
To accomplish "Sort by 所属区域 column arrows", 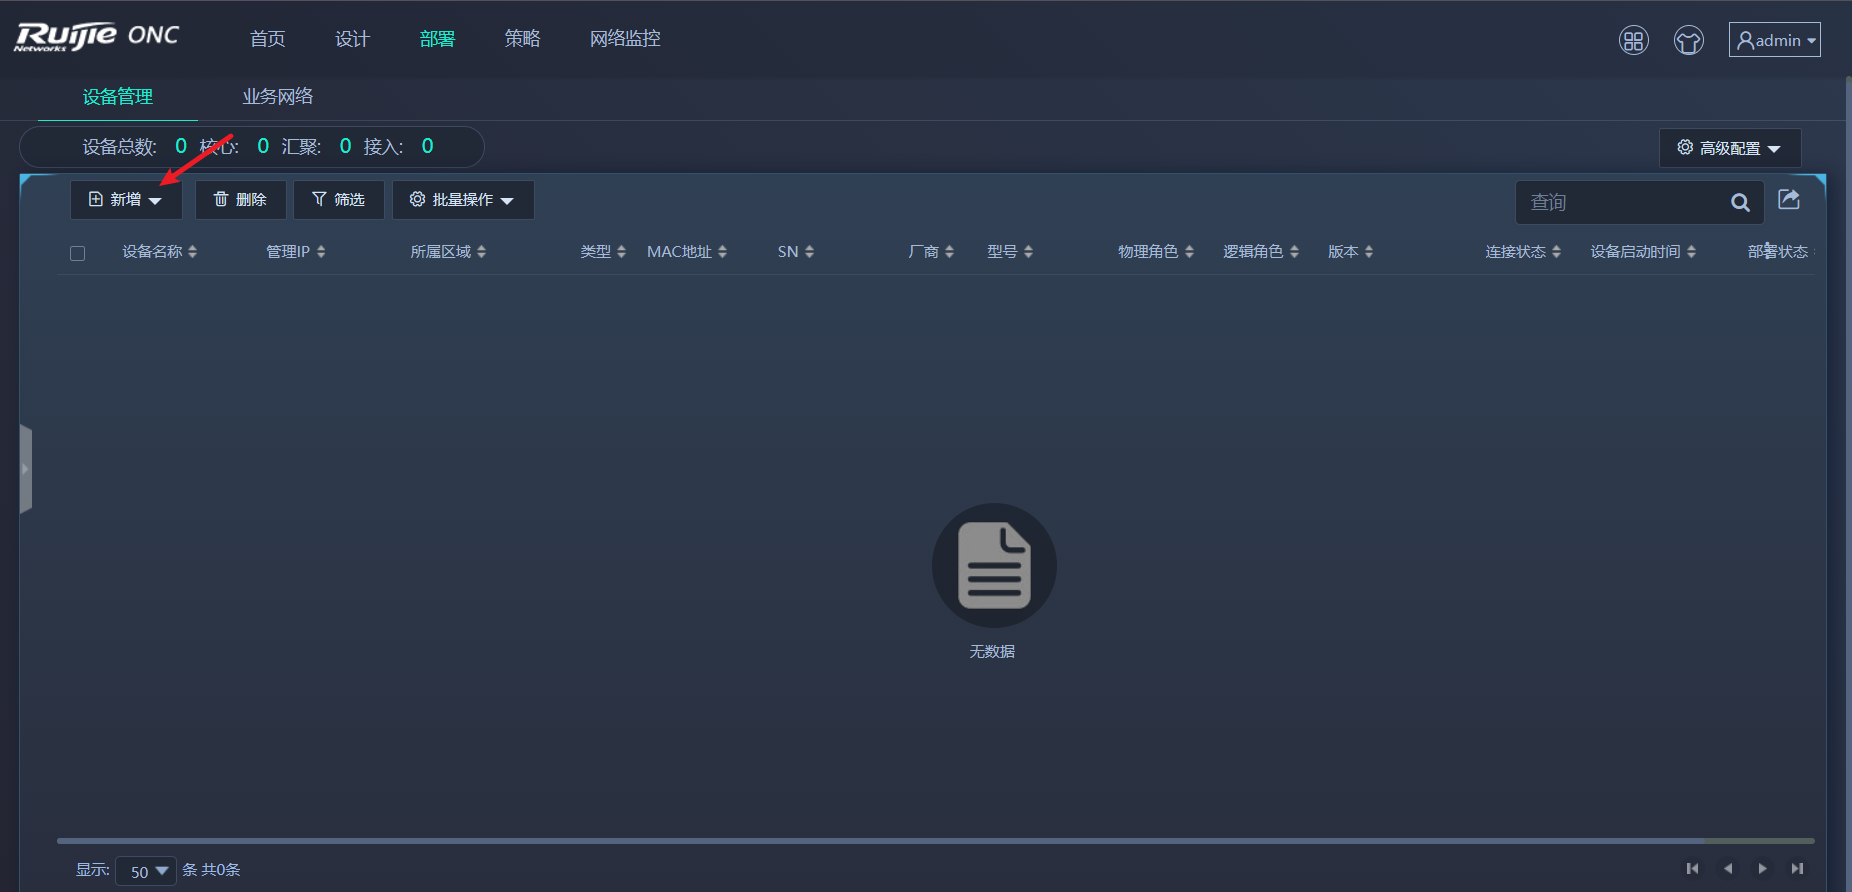I will click(481, 252).
